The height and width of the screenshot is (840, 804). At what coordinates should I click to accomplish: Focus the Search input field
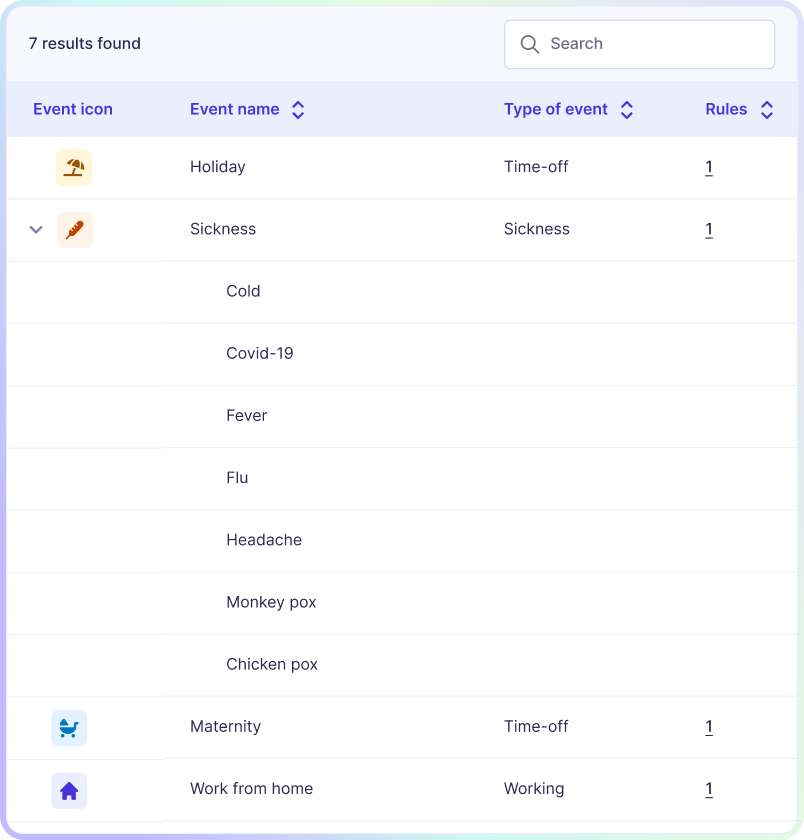pyautogui.click(x=655, y=44)
